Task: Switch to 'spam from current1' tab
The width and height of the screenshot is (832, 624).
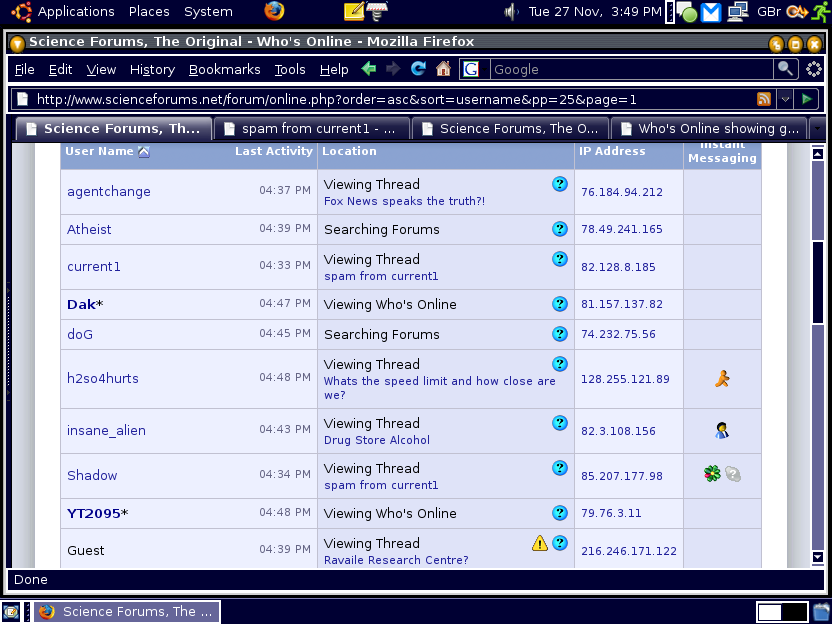Action: 314,129
